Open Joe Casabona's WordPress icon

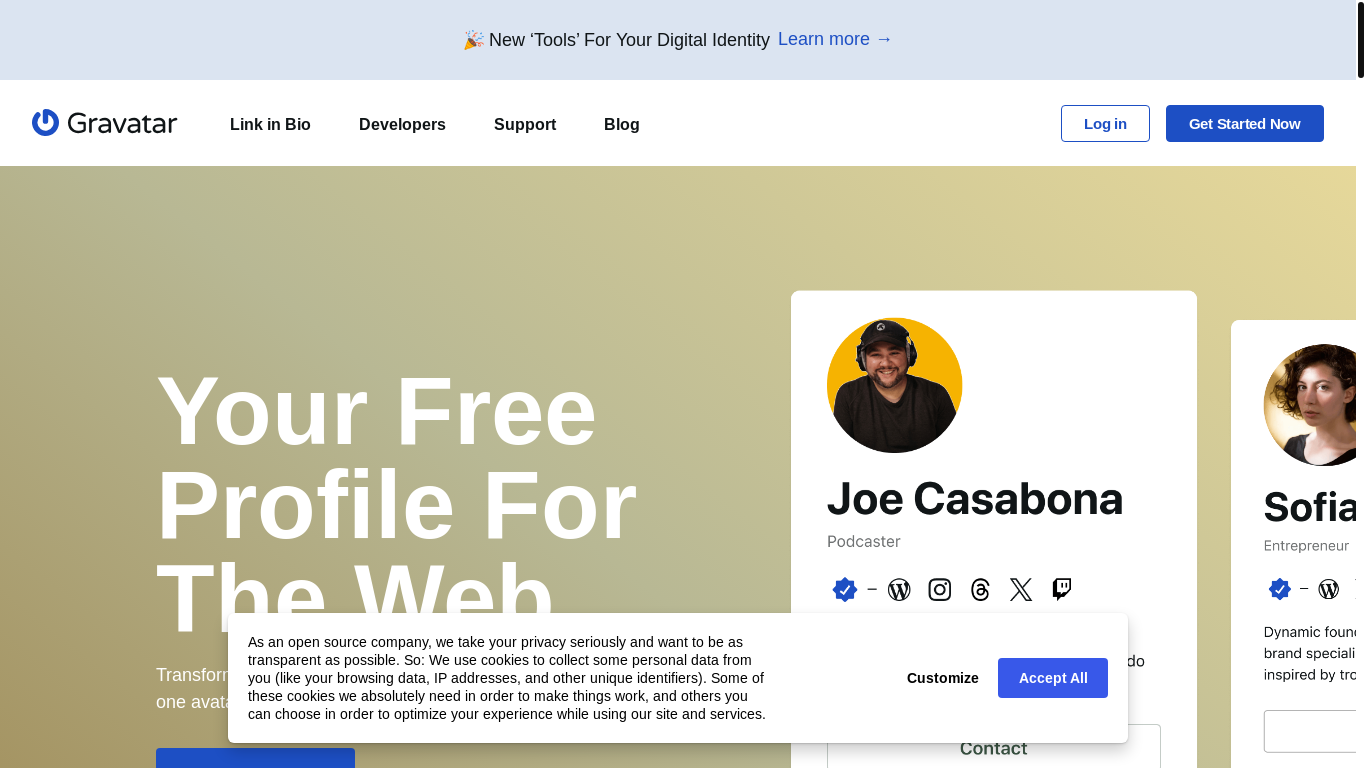[899, 590]
